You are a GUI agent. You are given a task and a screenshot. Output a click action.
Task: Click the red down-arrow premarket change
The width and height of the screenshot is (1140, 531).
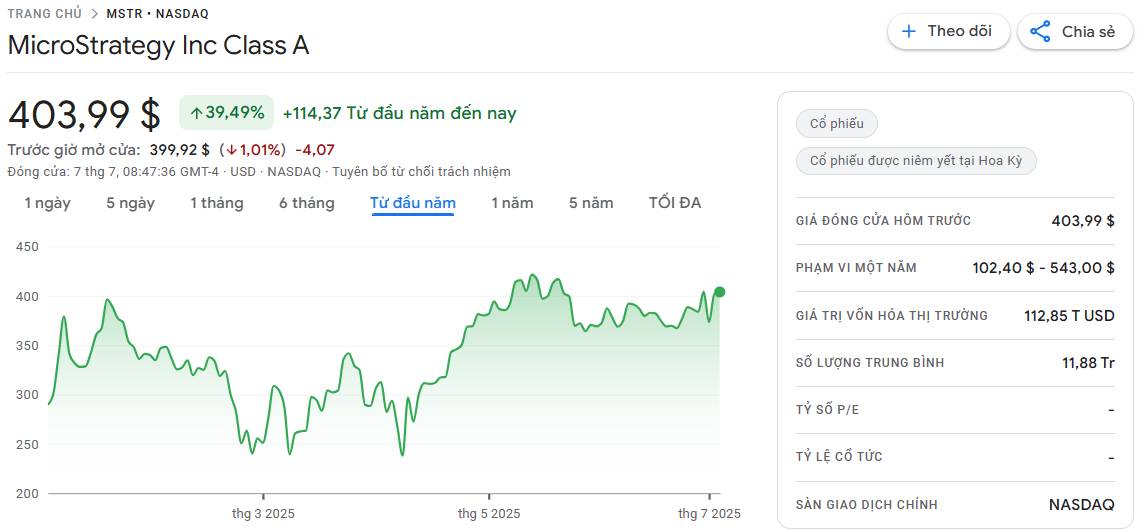pyautogui.click(x=255, y=150)
